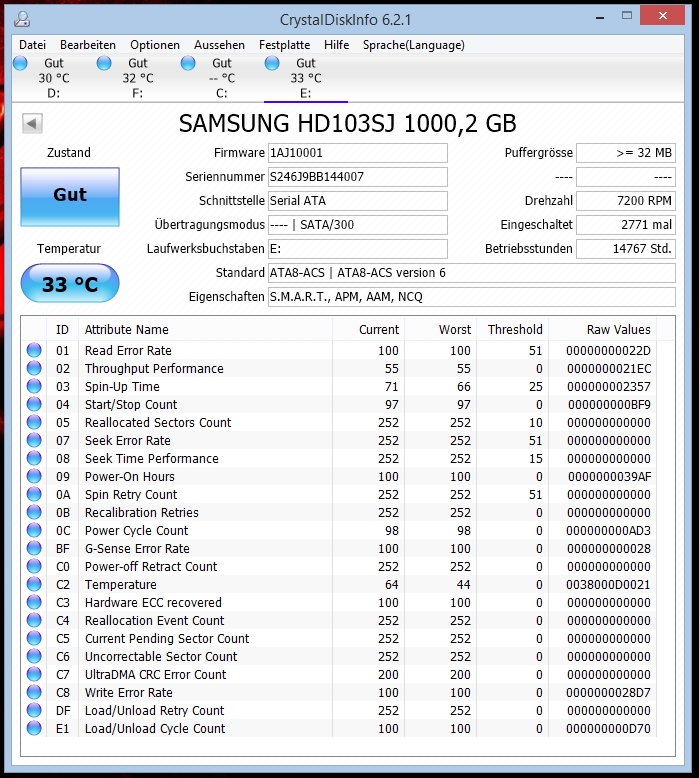
Task: Click status orb of Reallocated Sectors Count row
Action: pyautogui.click(x=34, y=422)
